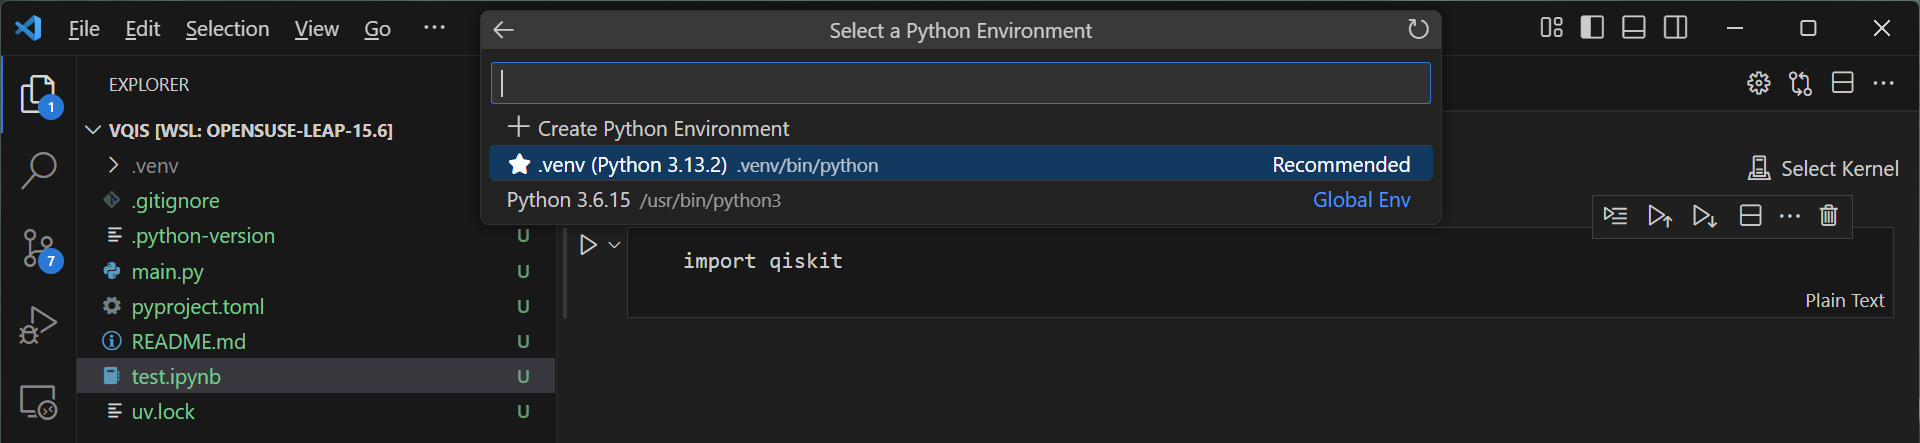This screenshot has height=443, width=1920.
Task: Click the environment search input field
Action: [x=960, y=83]
